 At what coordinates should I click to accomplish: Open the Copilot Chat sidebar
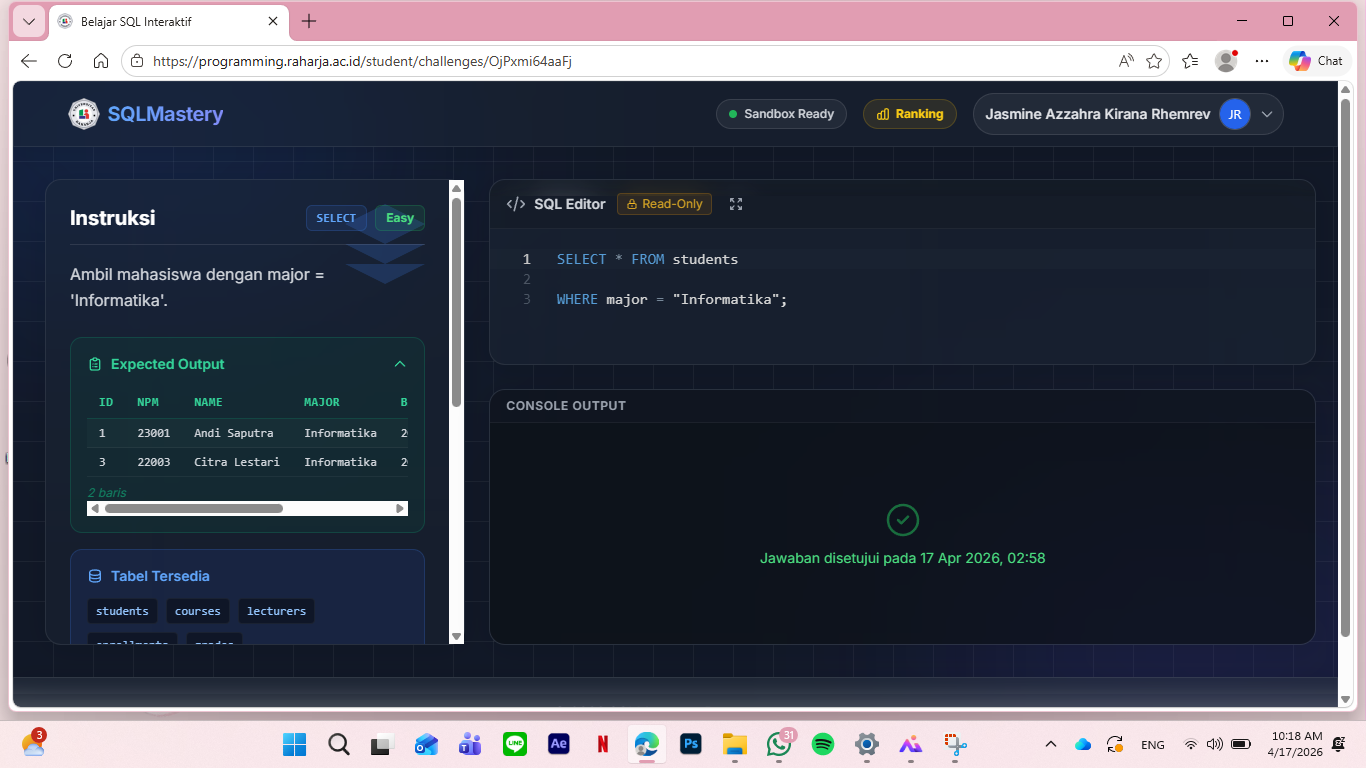click(x=1316, y=61)
